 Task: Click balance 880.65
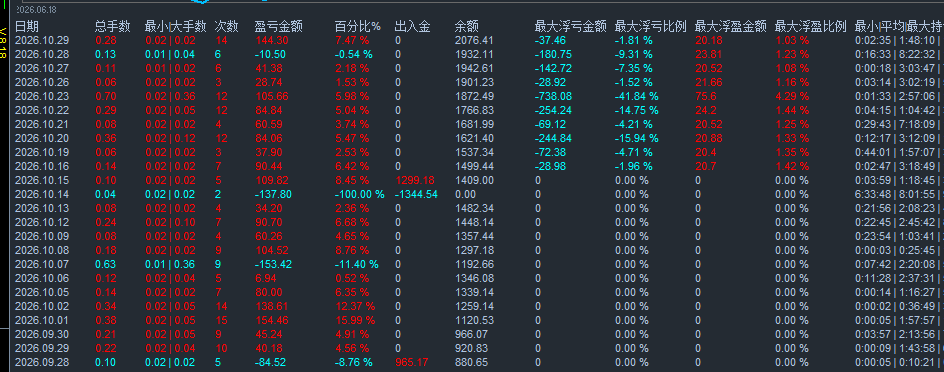[471, 362]
